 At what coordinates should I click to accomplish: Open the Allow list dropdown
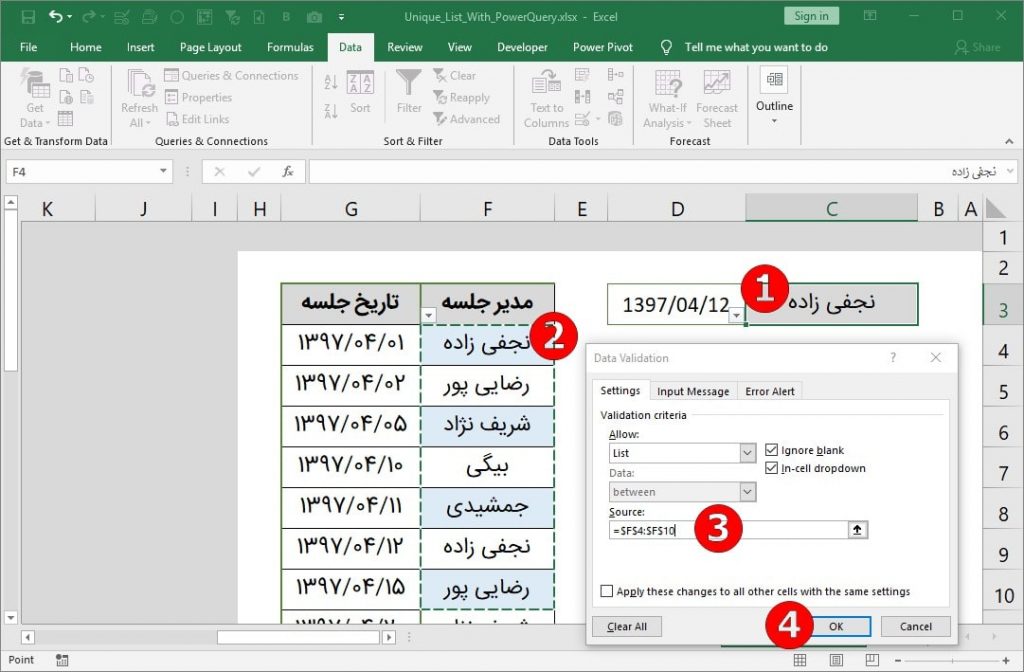click(x=748, y=453)
